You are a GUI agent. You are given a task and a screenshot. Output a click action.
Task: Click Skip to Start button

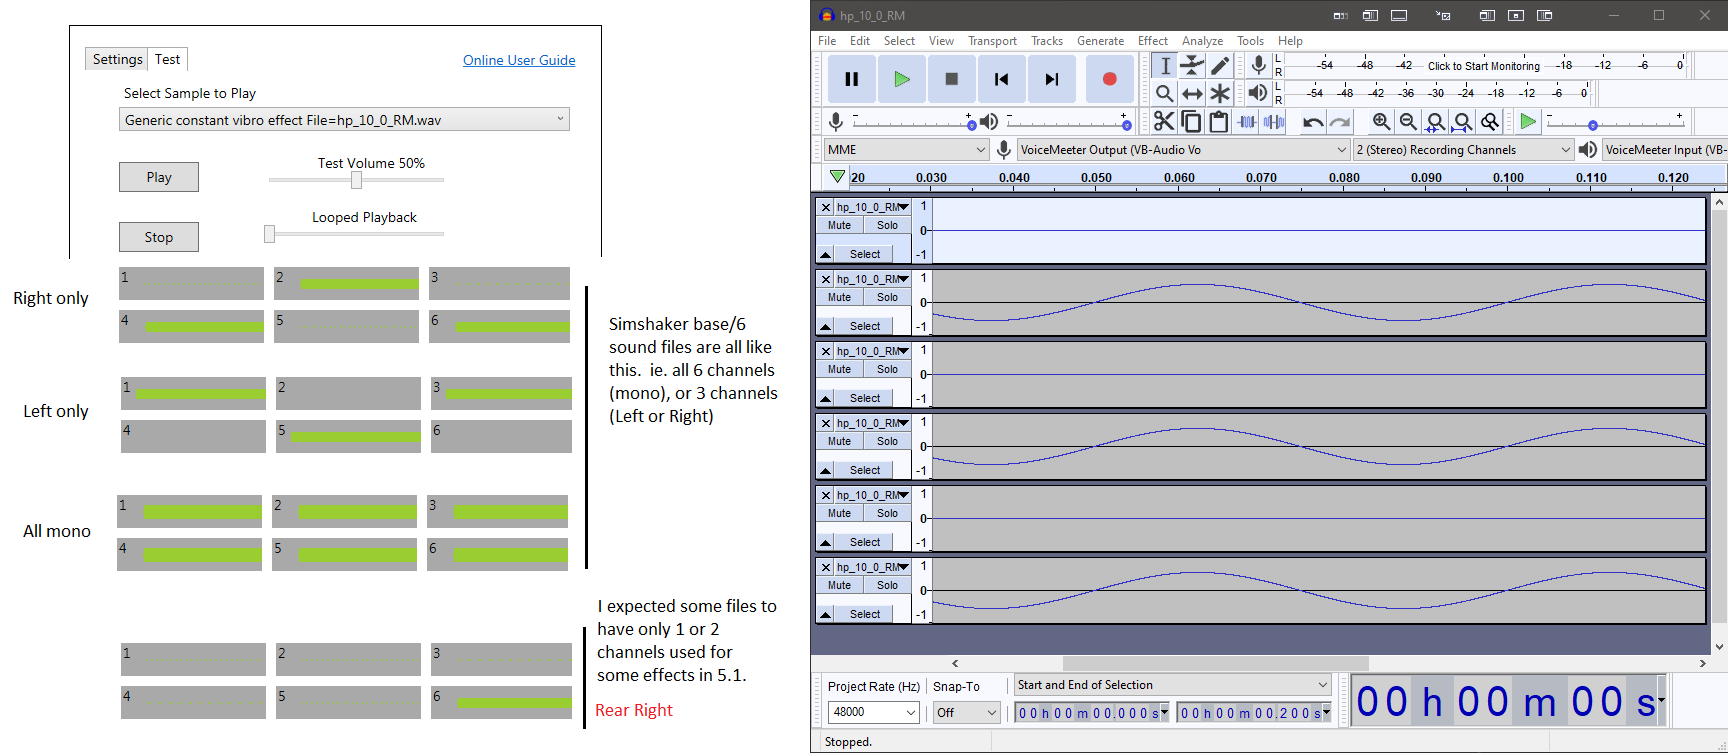pyautogui.click(x=1001, y=79)
